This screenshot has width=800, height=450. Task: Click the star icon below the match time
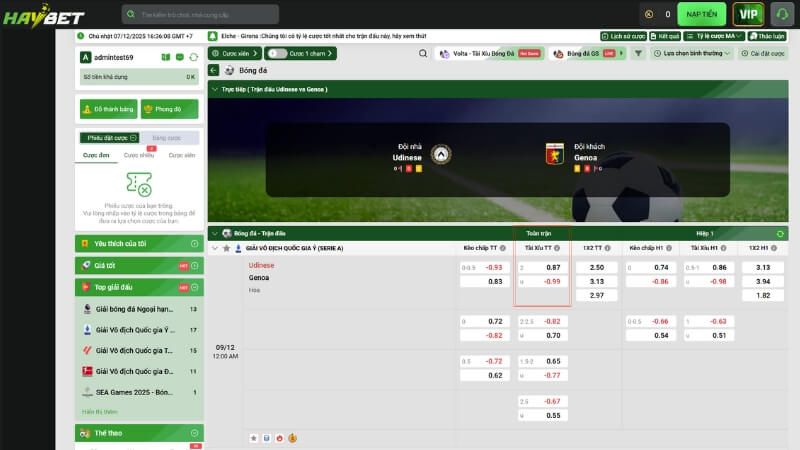coord(253,437)
